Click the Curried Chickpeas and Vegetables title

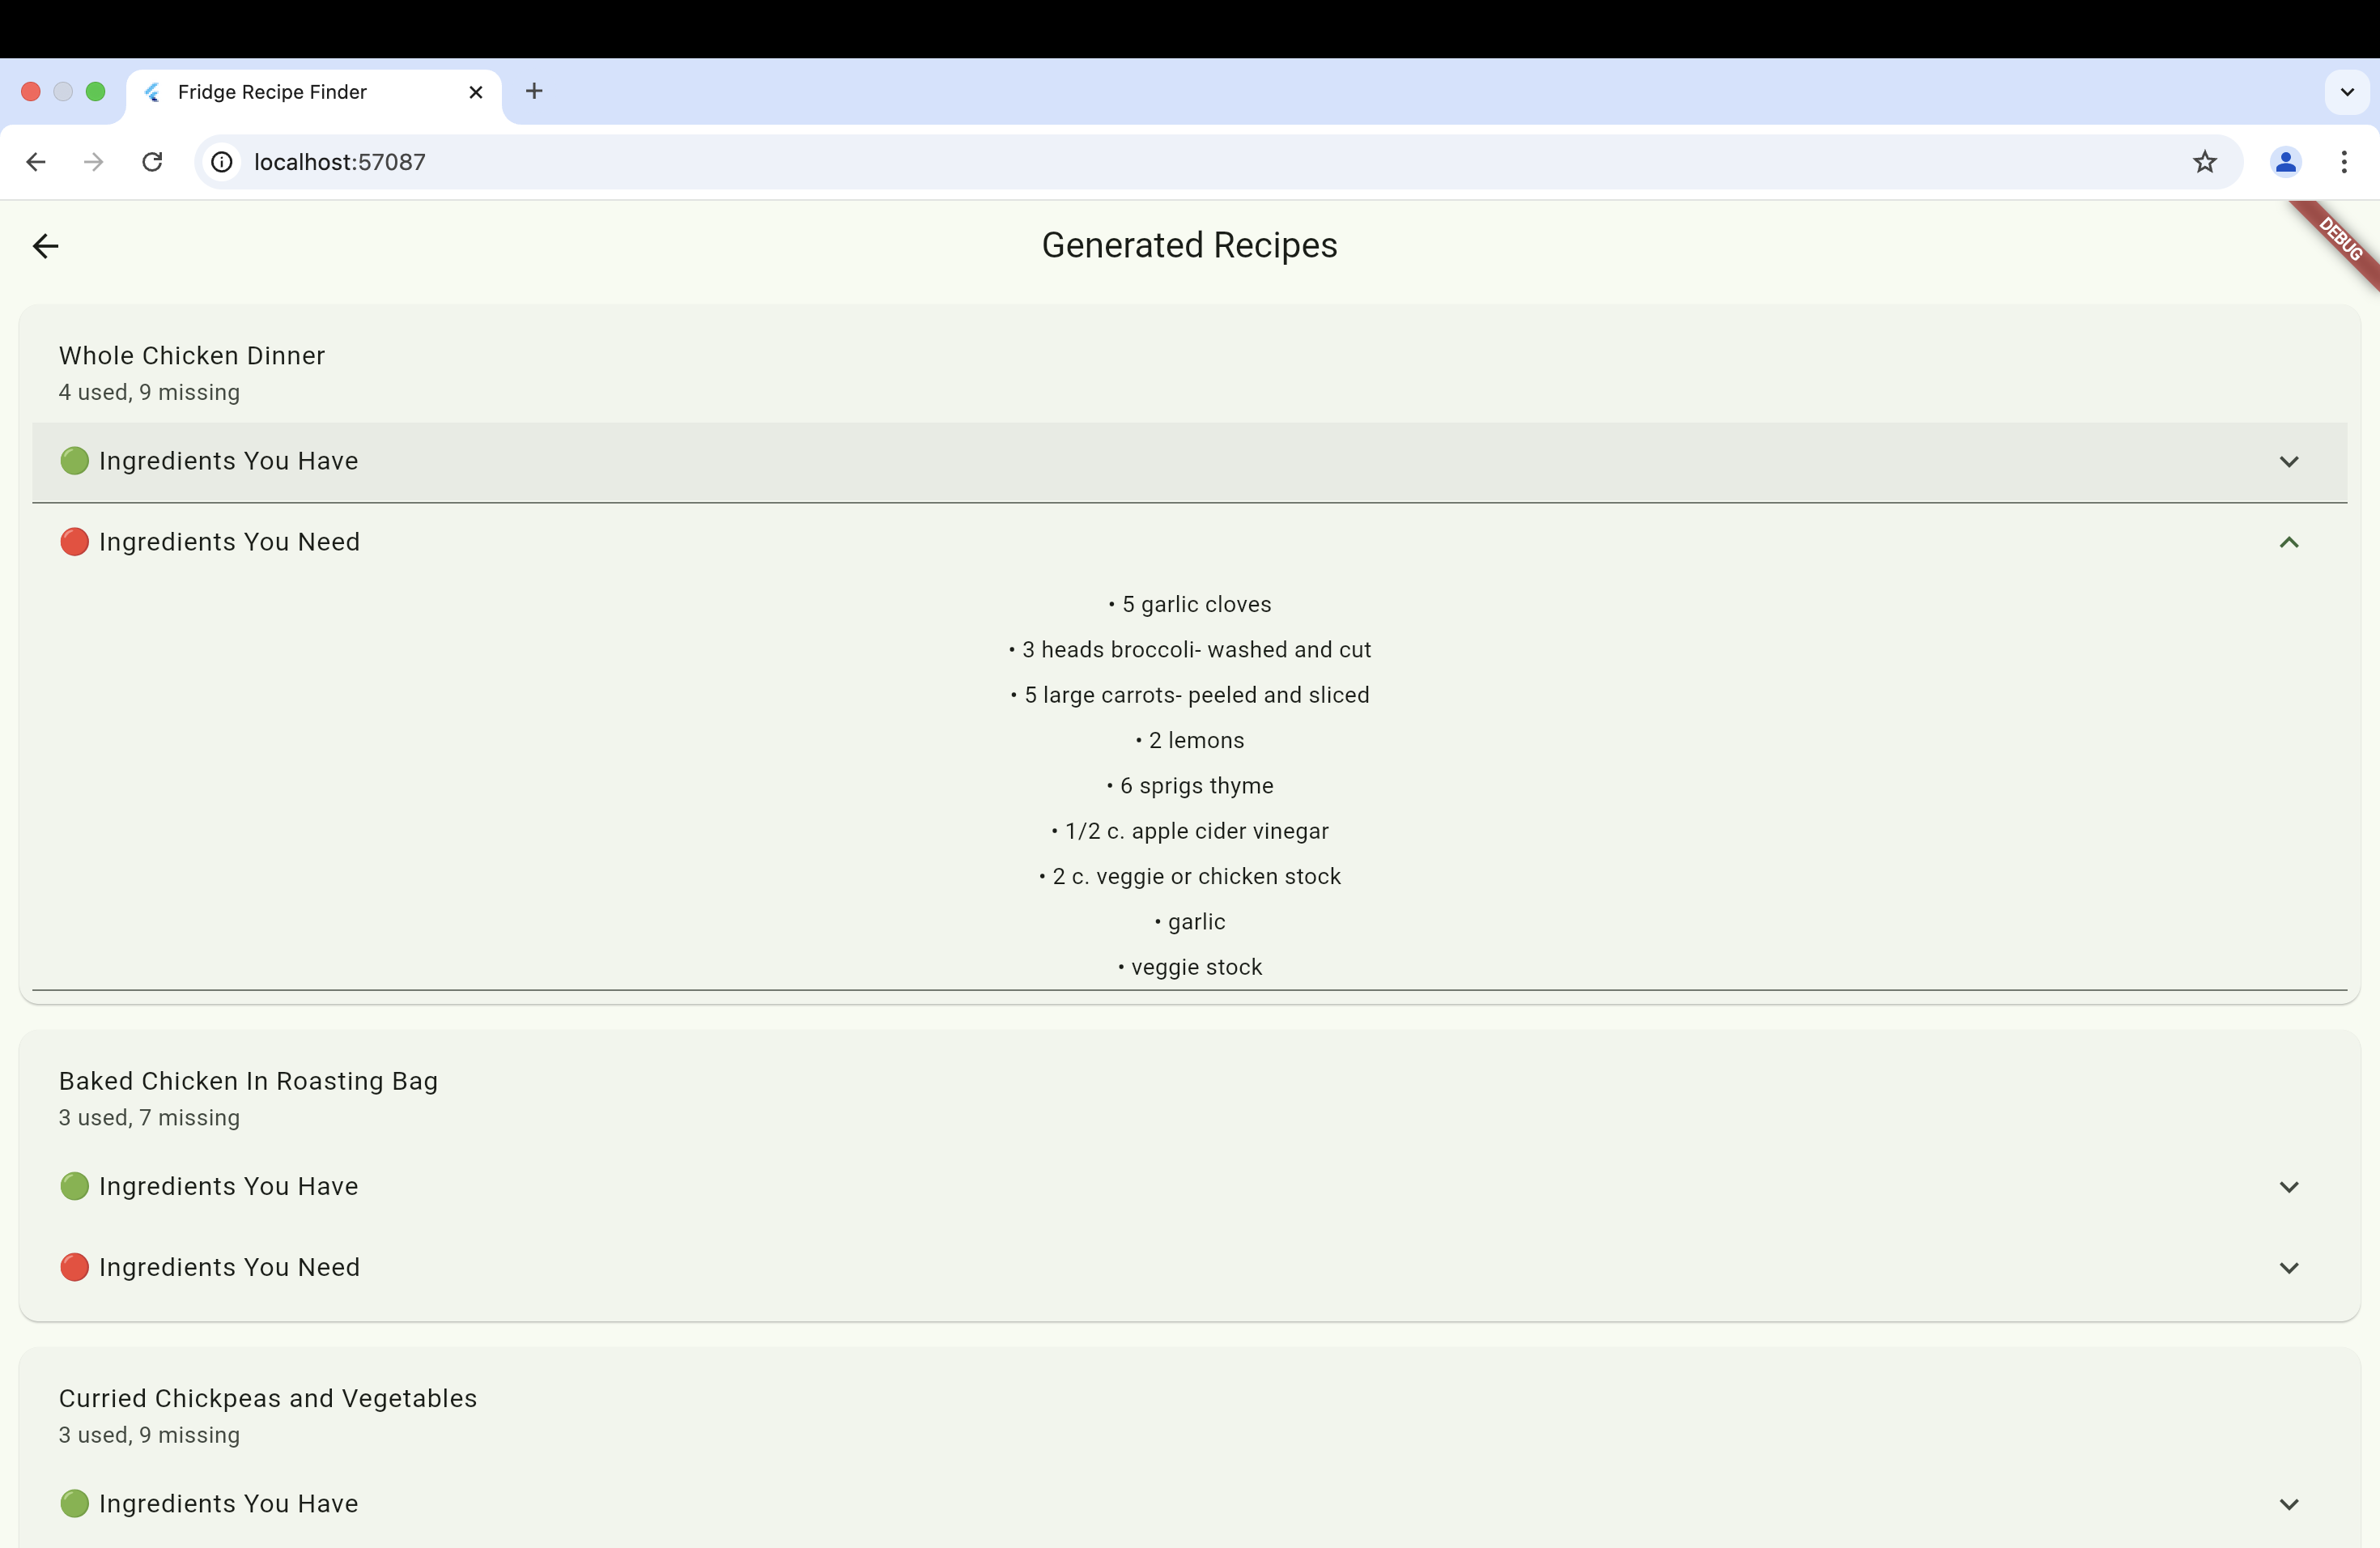pyautogui.click(x=268, y=1398)
